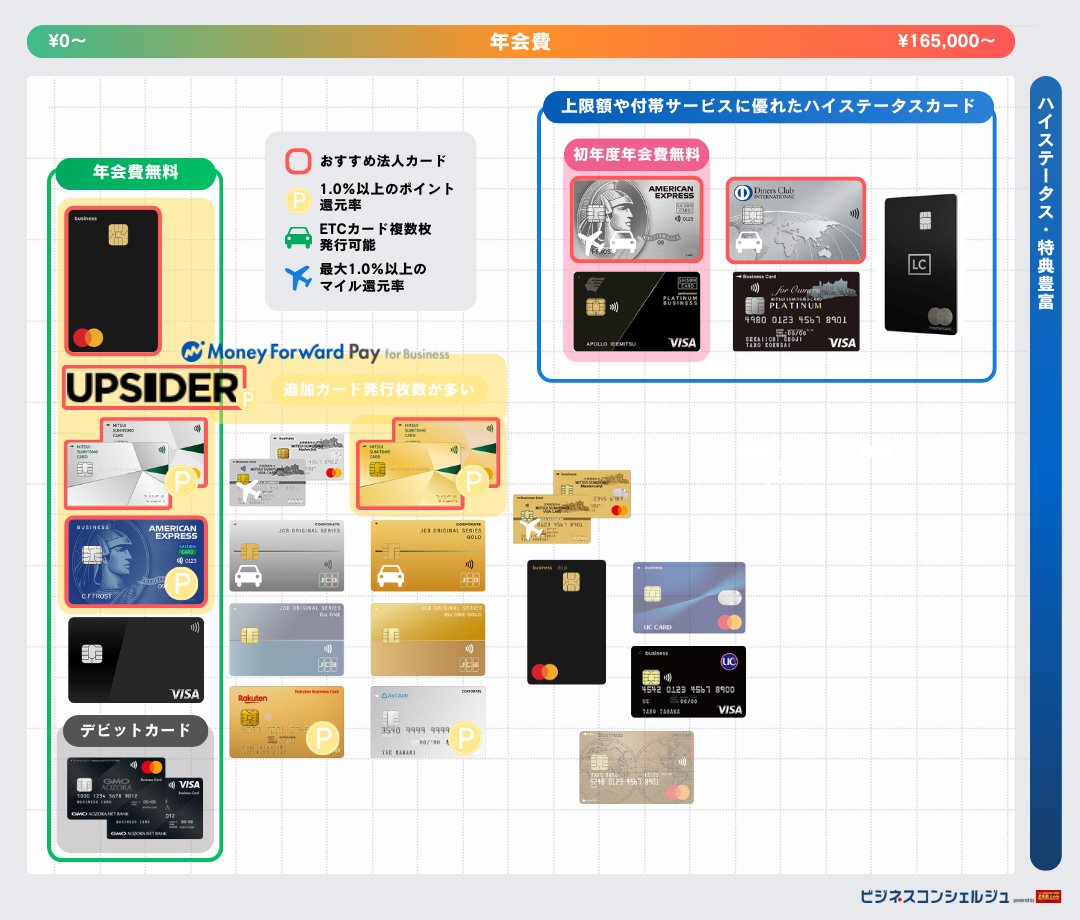Click the ビジネスコンシェルジュ logo text
The image size is (1080, 920).
[x=935, y=896]
